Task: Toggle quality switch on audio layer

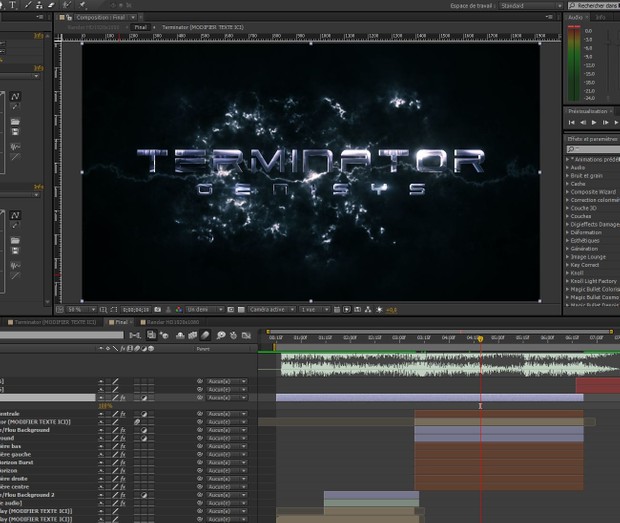Action: coord(115,503)
